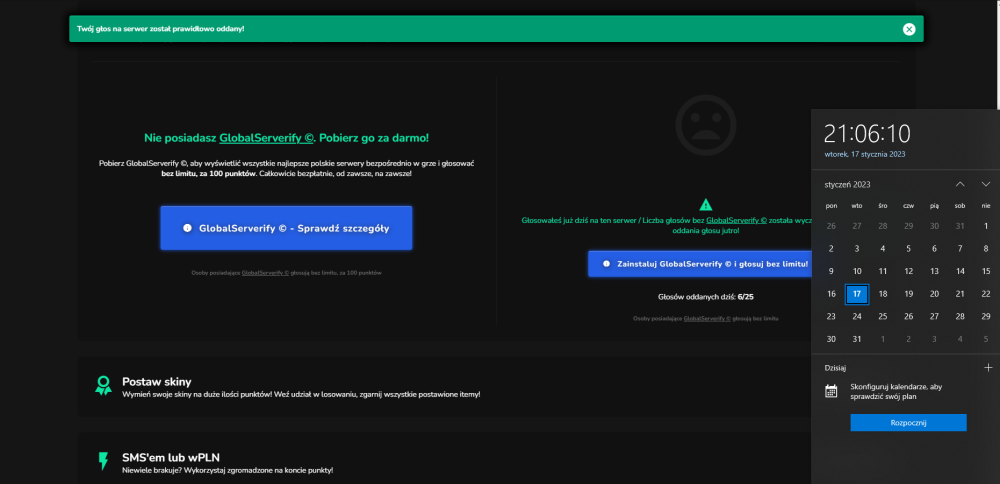Select January 28 in the calendar

pos(960,316)
